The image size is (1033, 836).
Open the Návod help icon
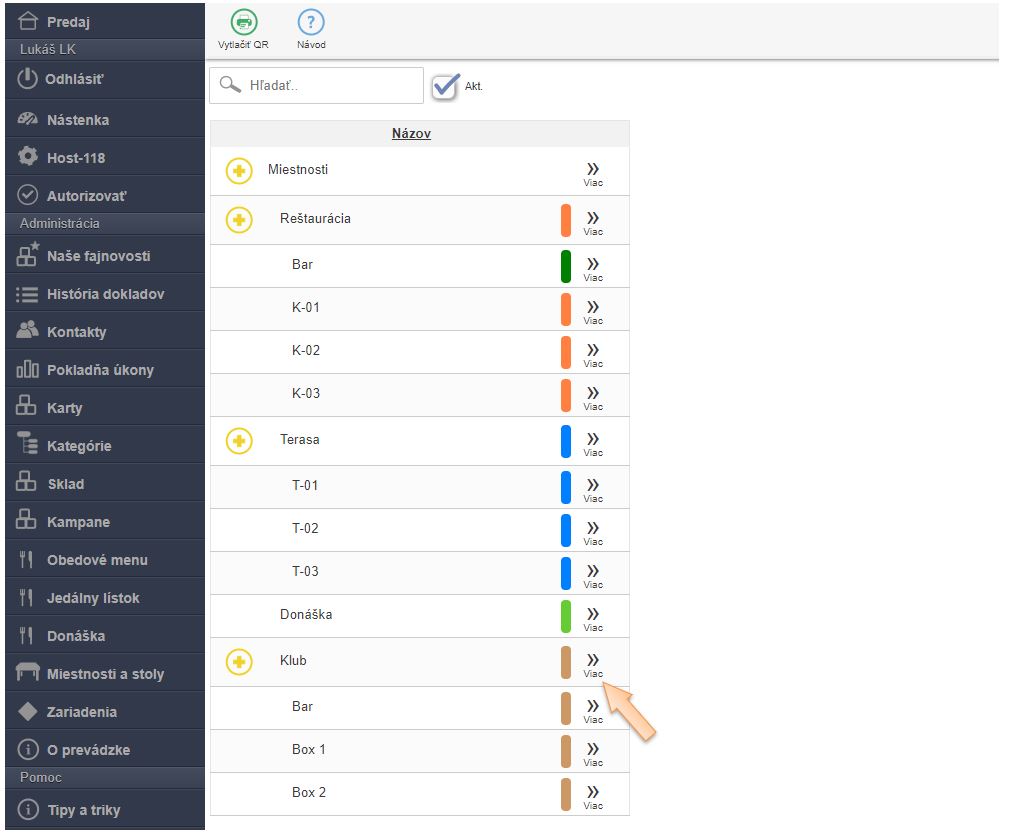click(x=311, y=23)
